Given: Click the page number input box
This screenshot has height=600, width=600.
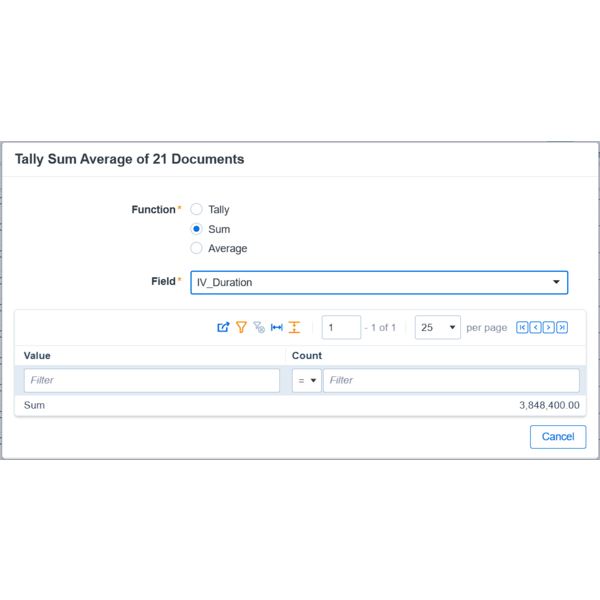Looking at the screenshot, I should (341, 328).
